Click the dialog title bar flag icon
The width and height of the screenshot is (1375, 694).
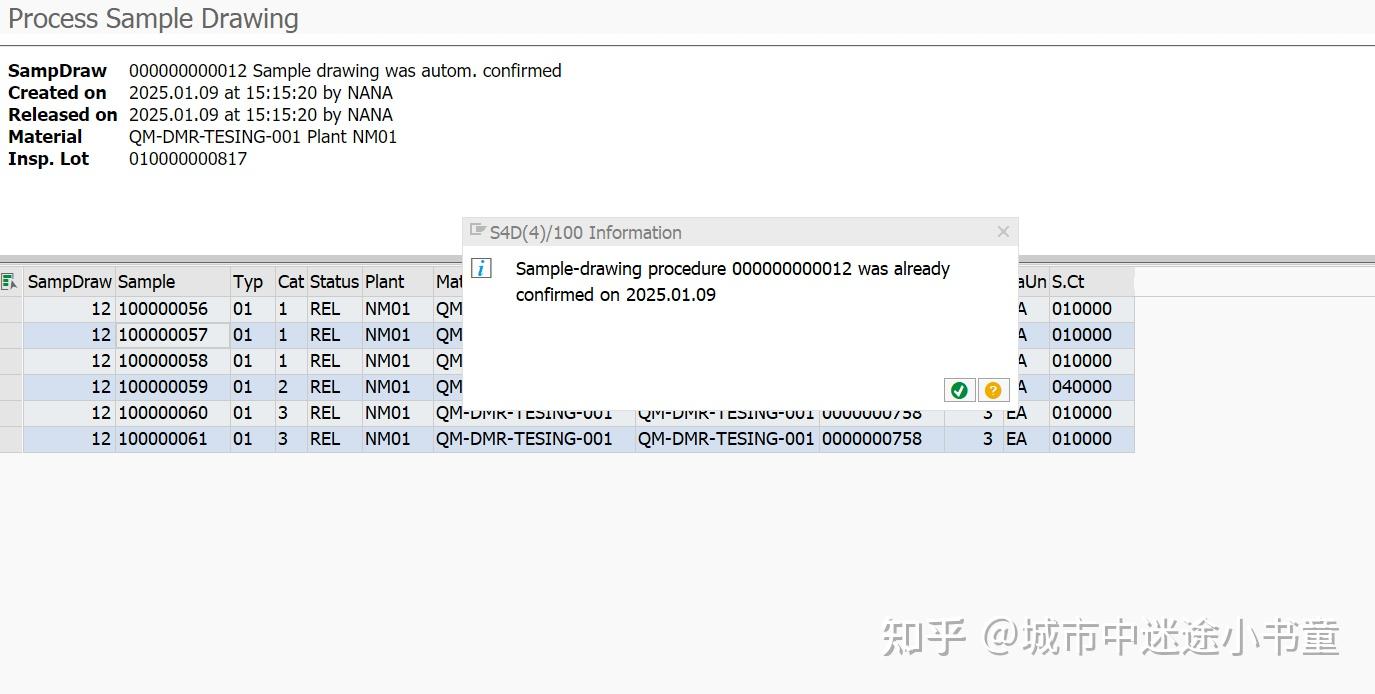pos(479,231)
